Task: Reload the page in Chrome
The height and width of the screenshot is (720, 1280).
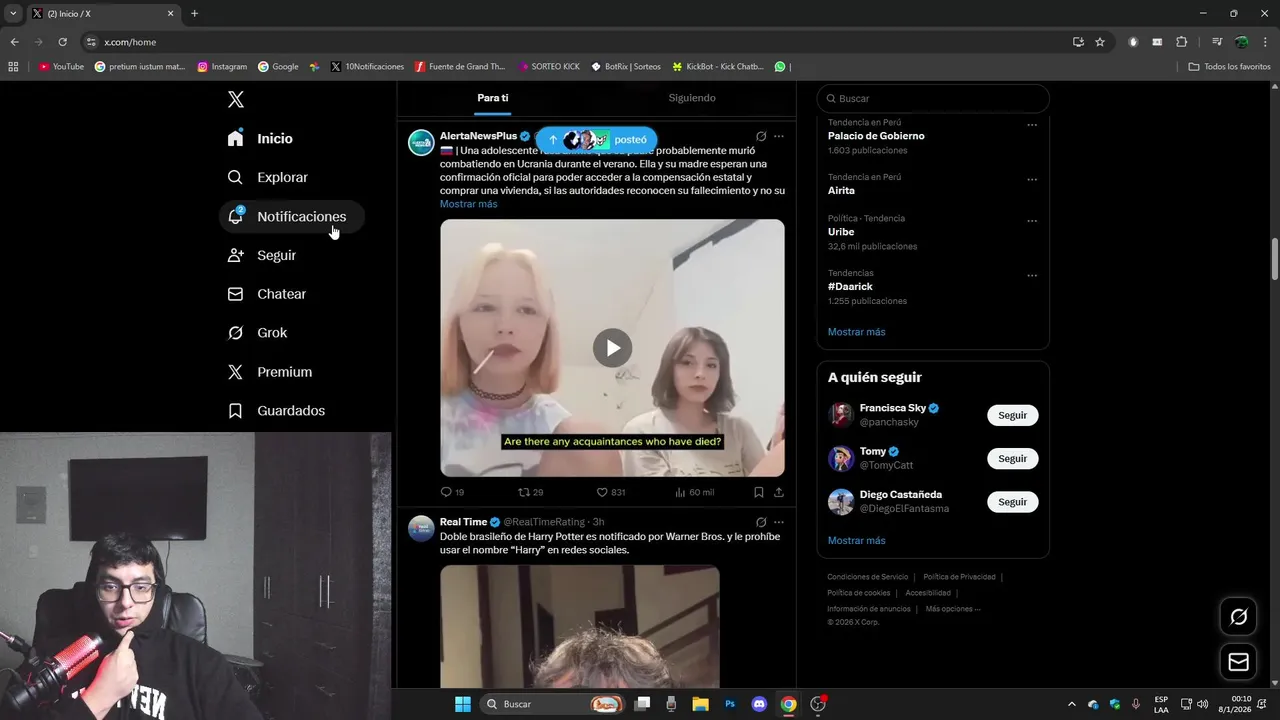Action: [x=62, y=42]
